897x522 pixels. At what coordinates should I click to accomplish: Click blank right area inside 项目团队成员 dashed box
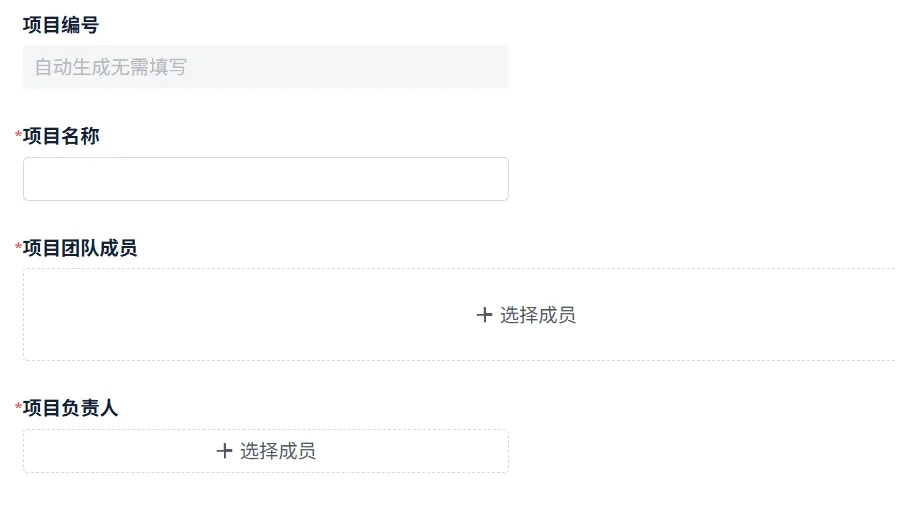pyautogui.click(x=780, y=315)
